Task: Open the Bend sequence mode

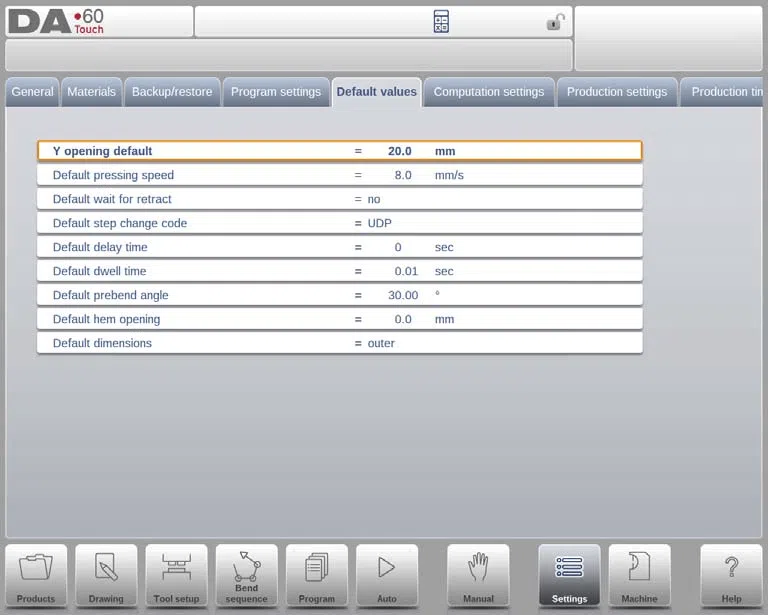Action: pyautogui.click(x=246, y=576)
